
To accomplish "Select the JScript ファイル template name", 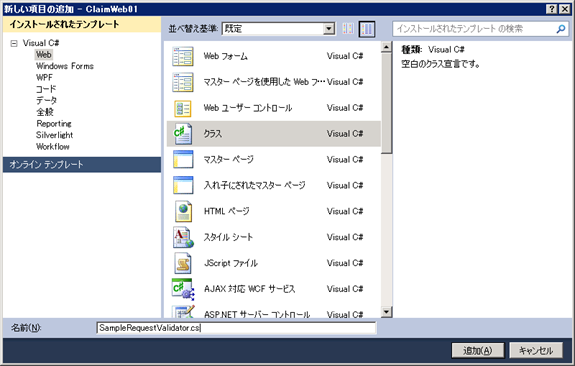I will pos(231,263).
